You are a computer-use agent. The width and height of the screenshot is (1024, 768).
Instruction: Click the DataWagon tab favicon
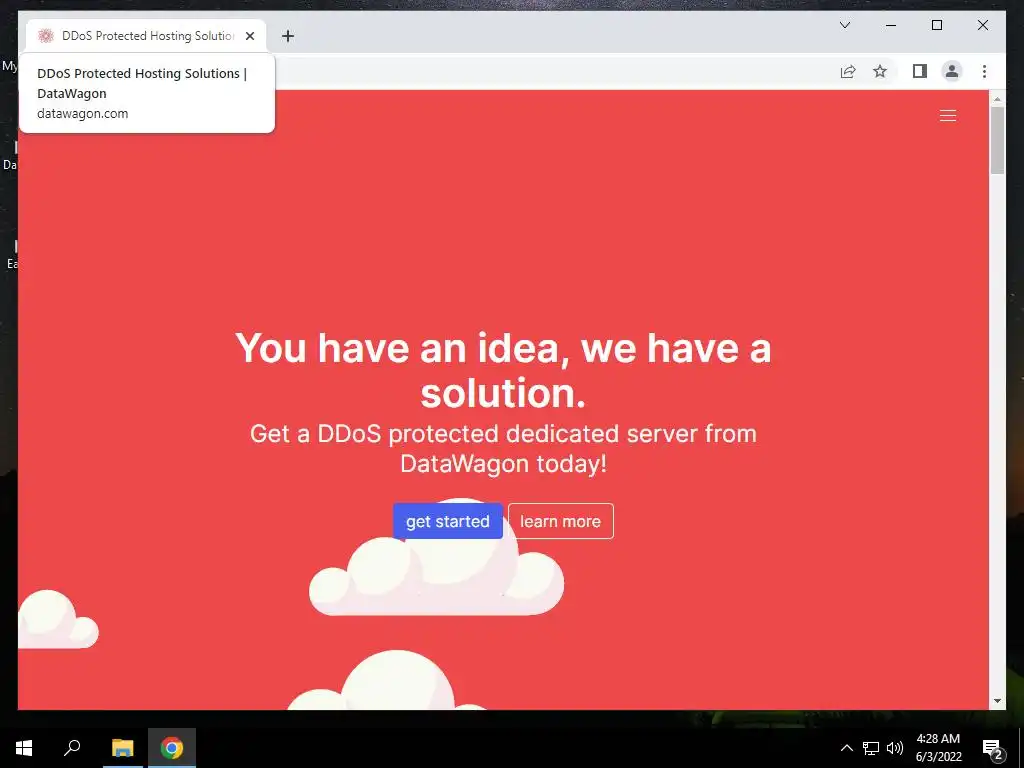coord(45,36)
